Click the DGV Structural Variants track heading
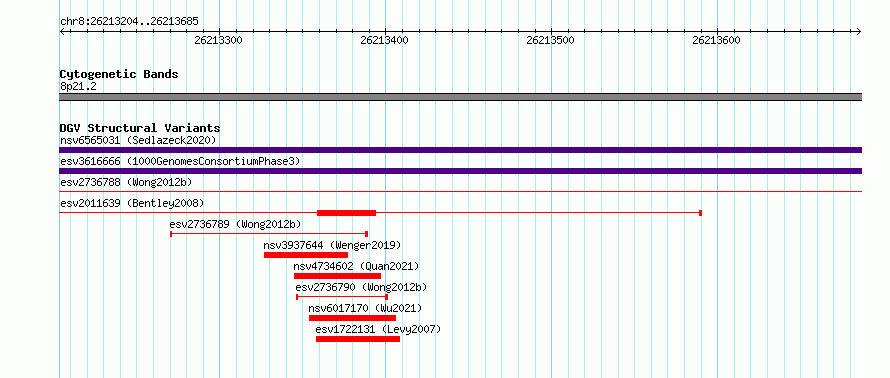 [140, 128]
